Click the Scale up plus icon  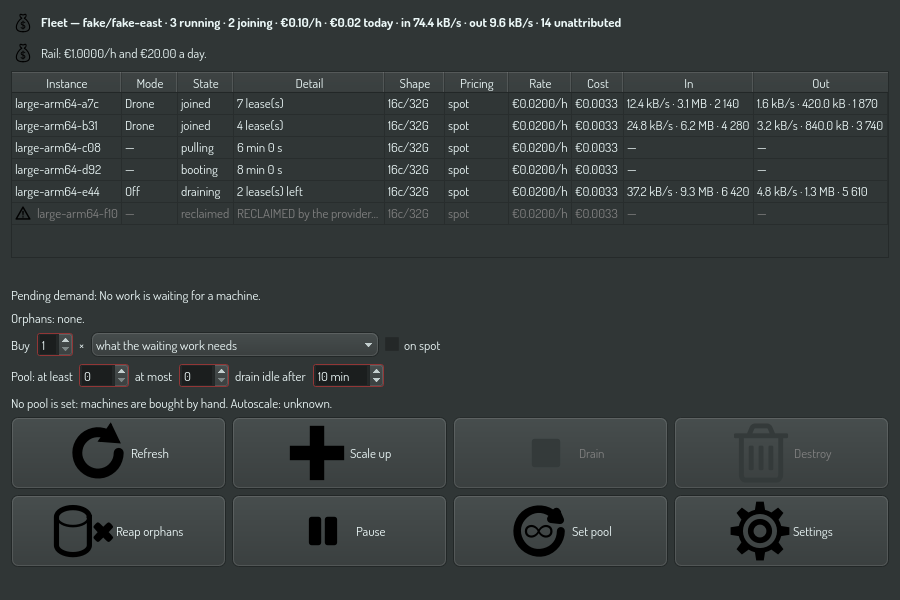coord(317,453)
